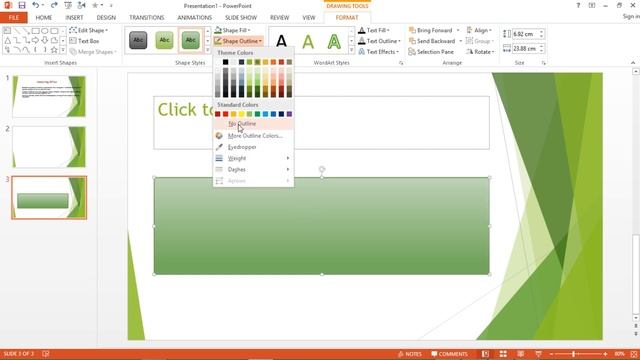Viewport: 640px width, 360px height.
Task: Open the Weight submenu
Action: click(x=253, y=158)
